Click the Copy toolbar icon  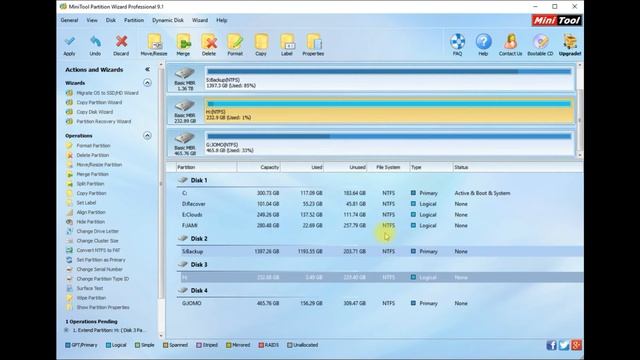point(261,42)
